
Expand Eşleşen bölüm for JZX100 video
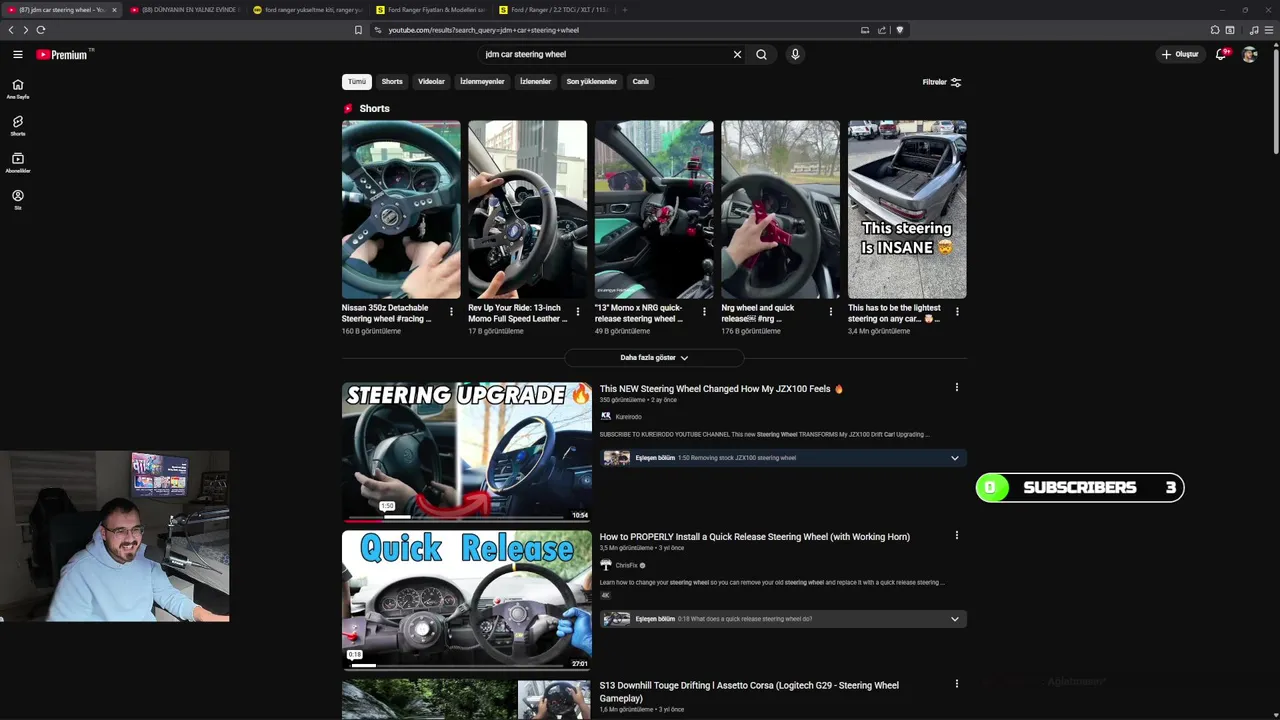point(783,458)
